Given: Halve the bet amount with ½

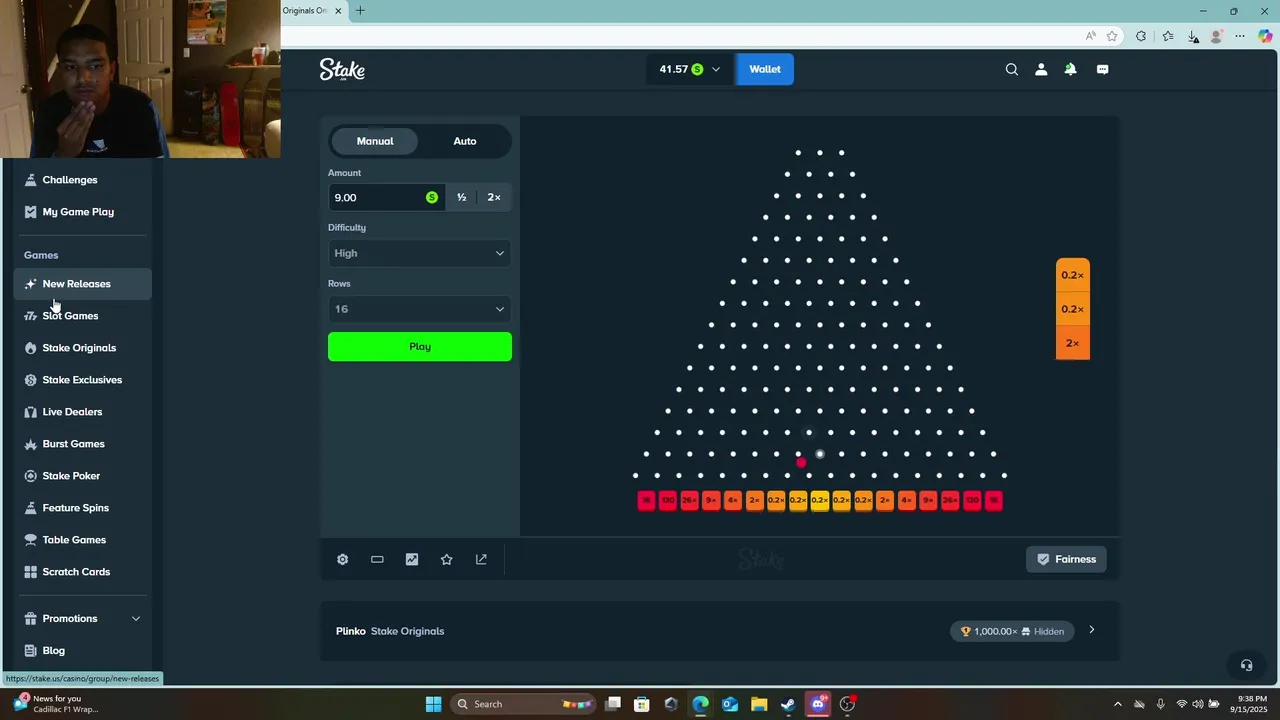Looking at the screenshot, I should click(x=462, y=197).
